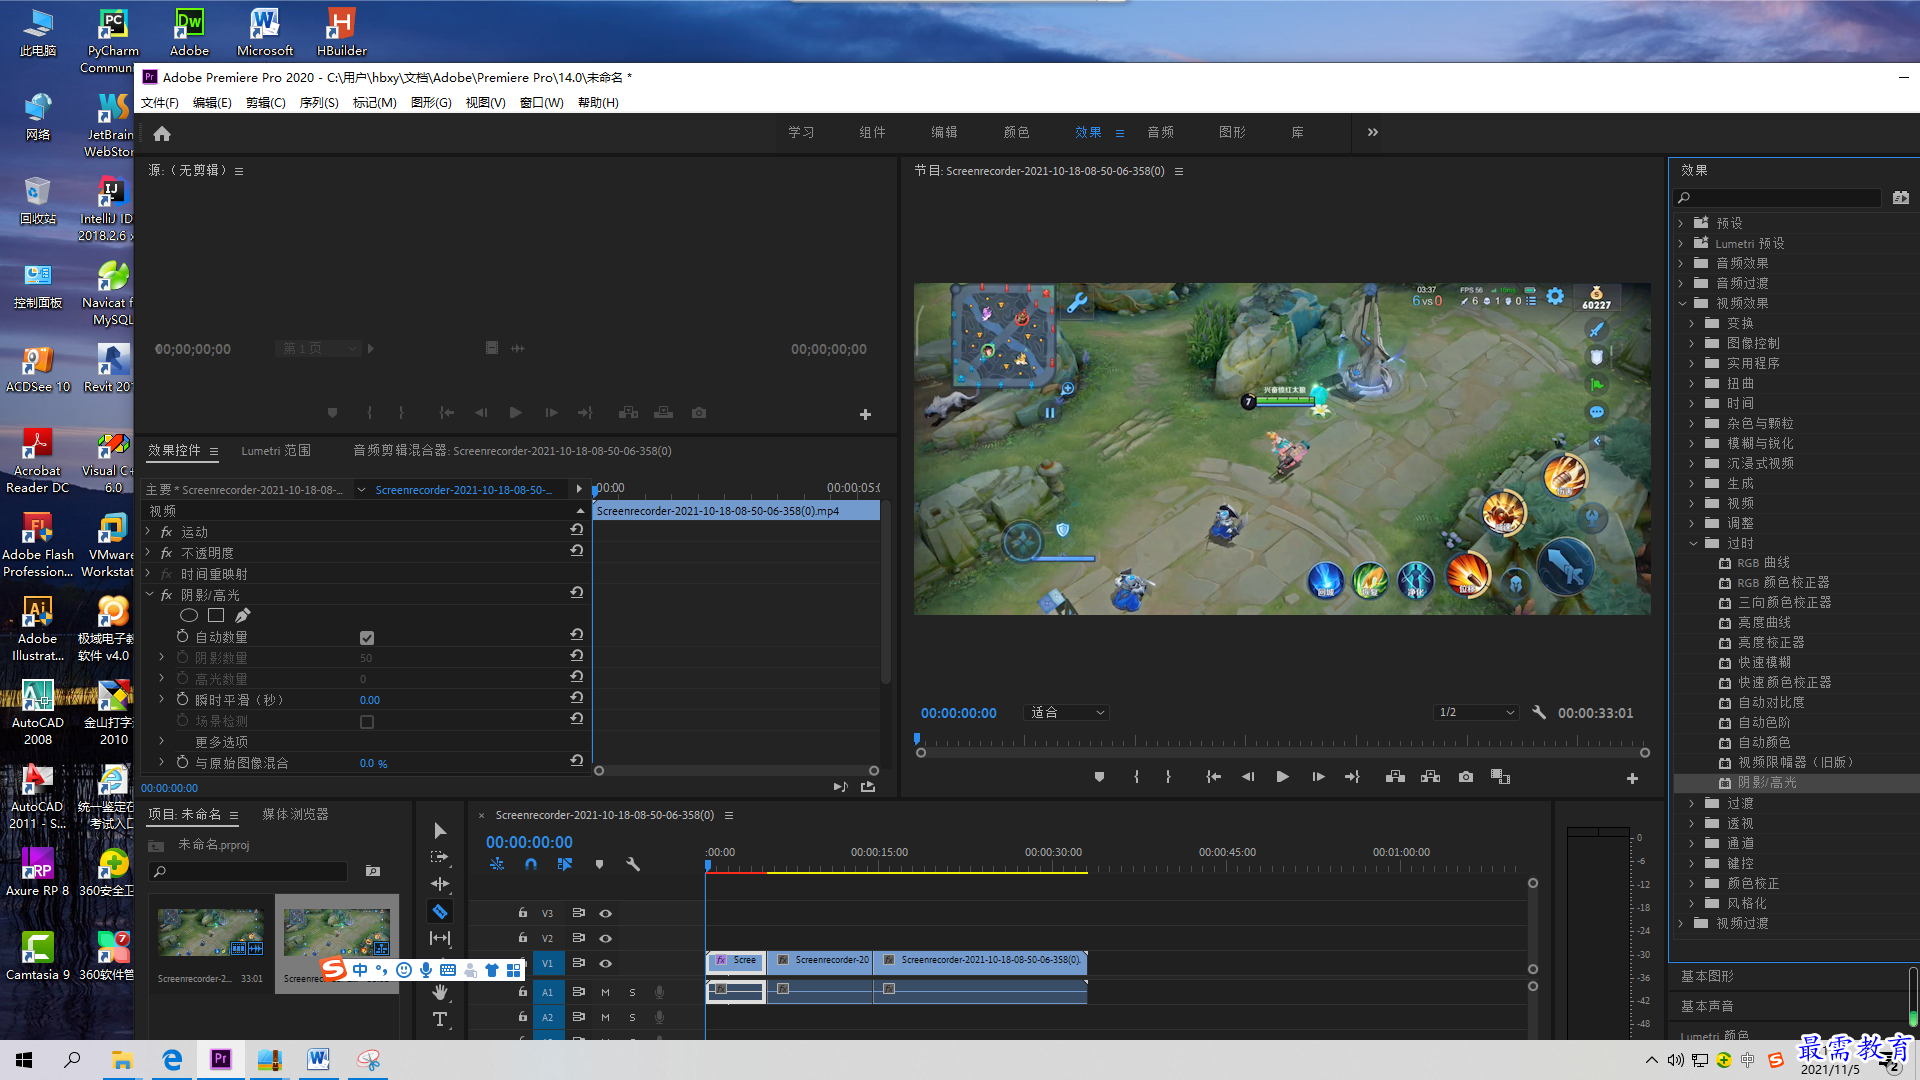Select RGB 曲线 effect
Screen dimensions: 1920x1080
(x=1763, y=563)
